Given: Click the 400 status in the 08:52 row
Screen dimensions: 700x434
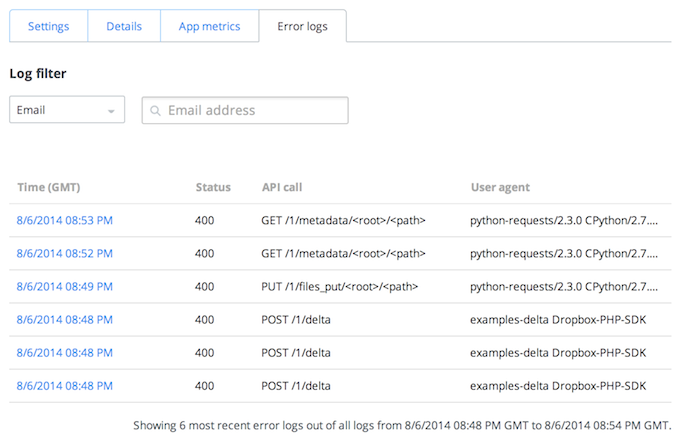Looking at the screenshot, I should 205,254.
